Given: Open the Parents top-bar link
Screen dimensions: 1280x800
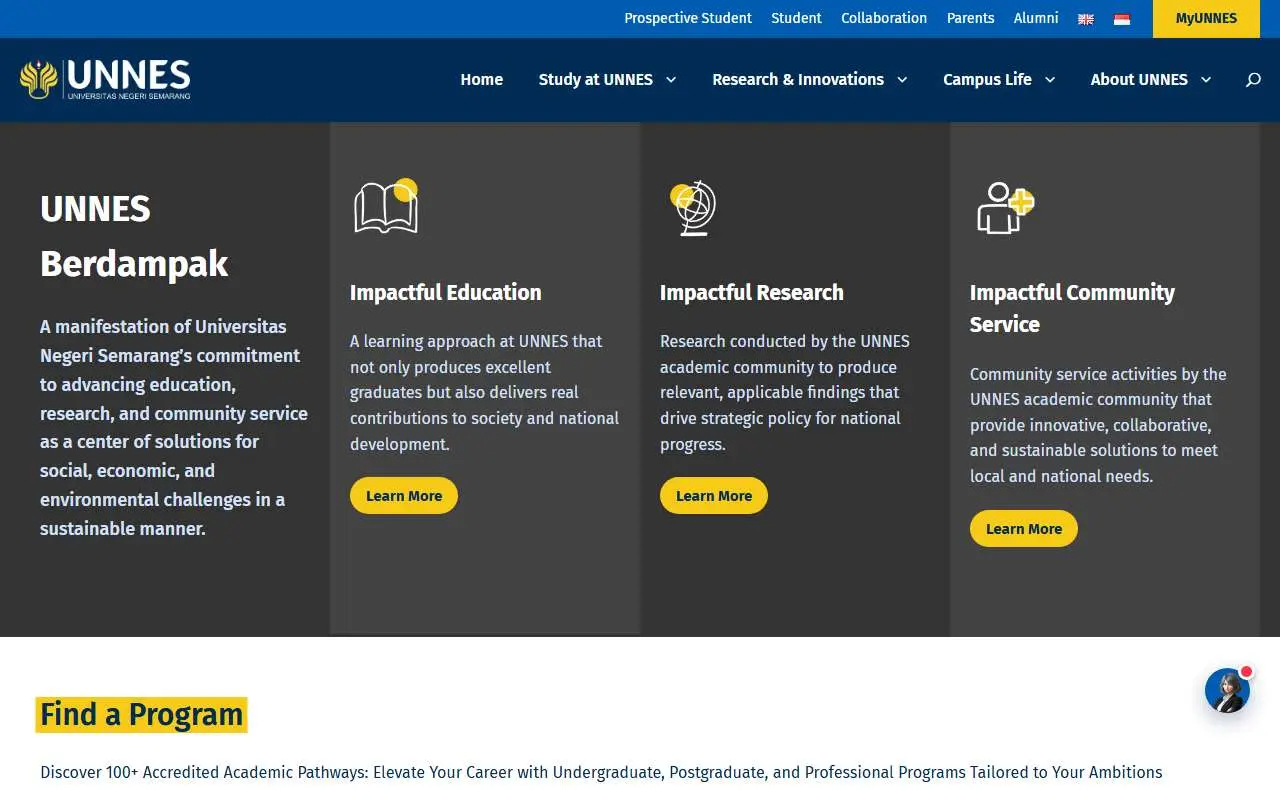Looking at the screenshot, I should click(x=971, y=18).
